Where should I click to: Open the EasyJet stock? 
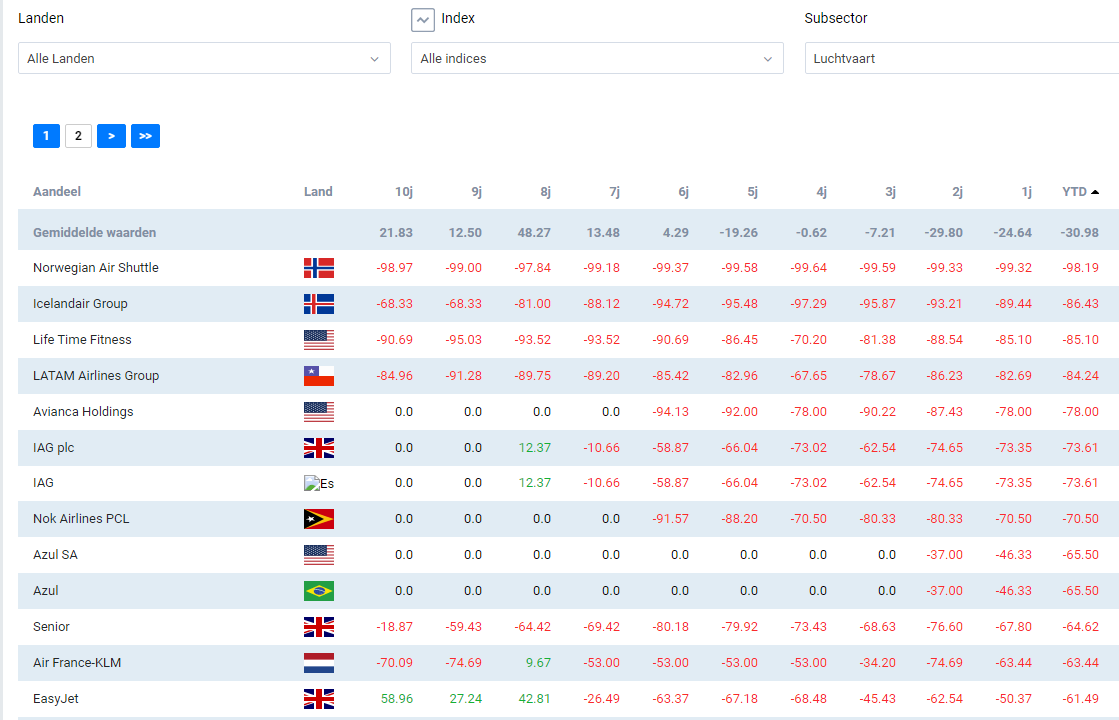[x=56, y=699]
